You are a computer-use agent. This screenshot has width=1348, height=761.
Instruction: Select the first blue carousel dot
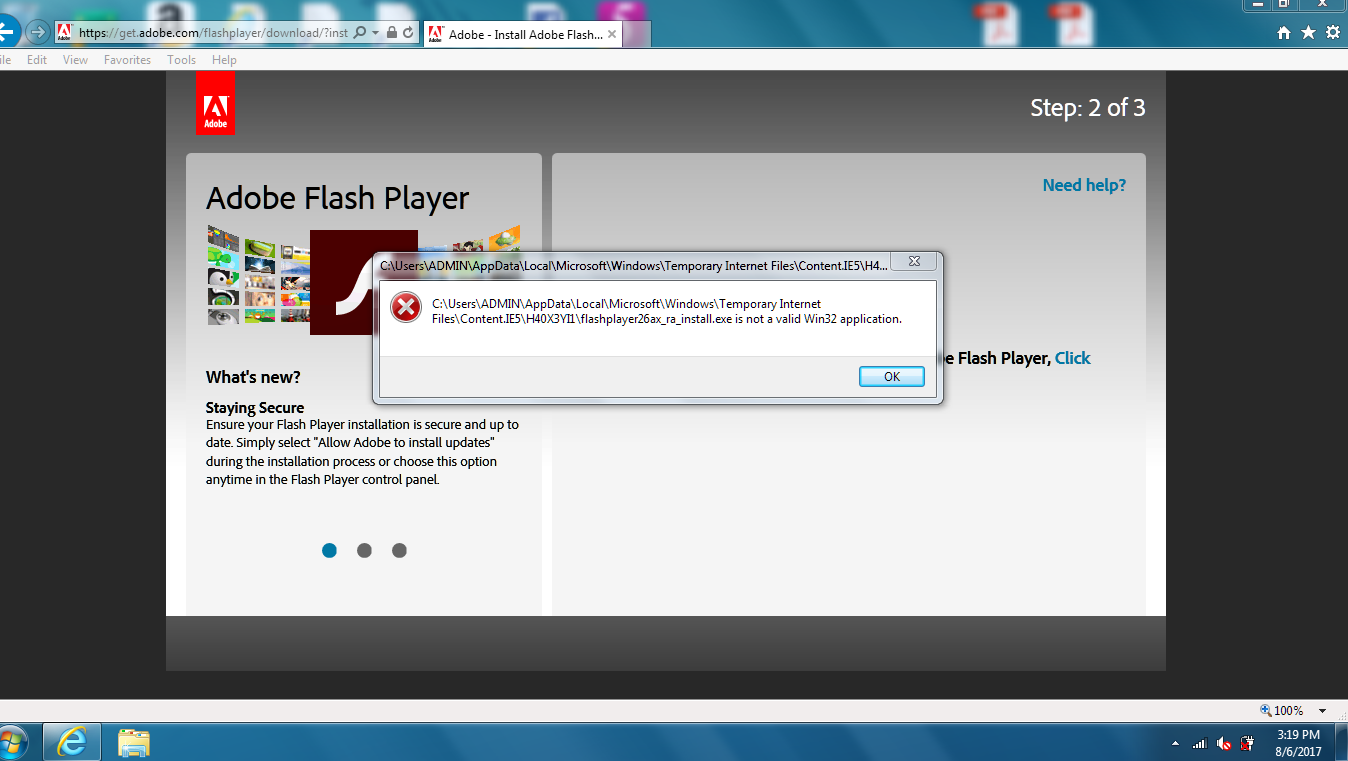point(329,550)
